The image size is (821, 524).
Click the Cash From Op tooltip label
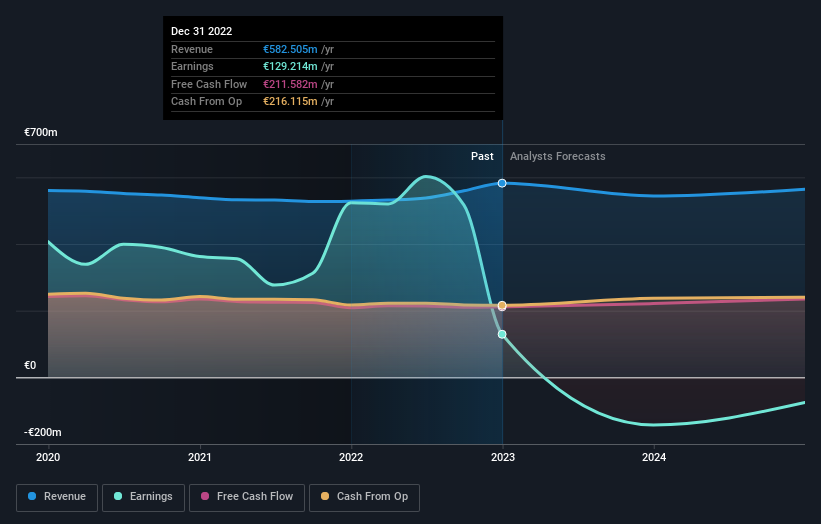pos(206,102)
